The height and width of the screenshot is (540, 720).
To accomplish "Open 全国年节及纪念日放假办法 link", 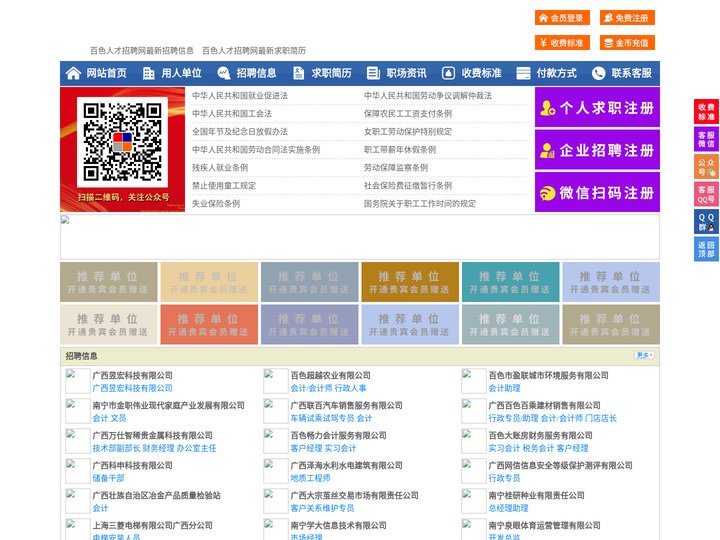I will click(x=240, y=131).
